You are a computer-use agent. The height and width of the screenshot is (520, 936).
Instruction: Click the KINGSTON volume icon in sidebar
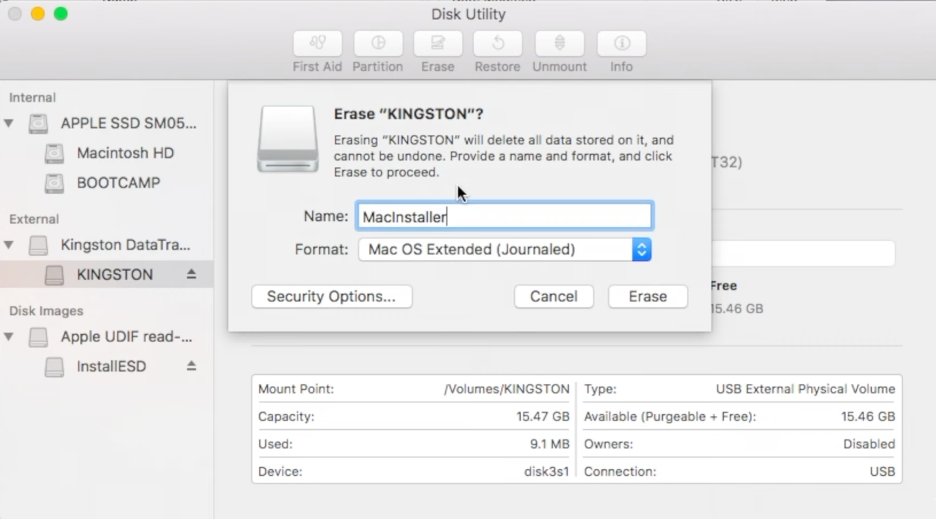point(54,275)
